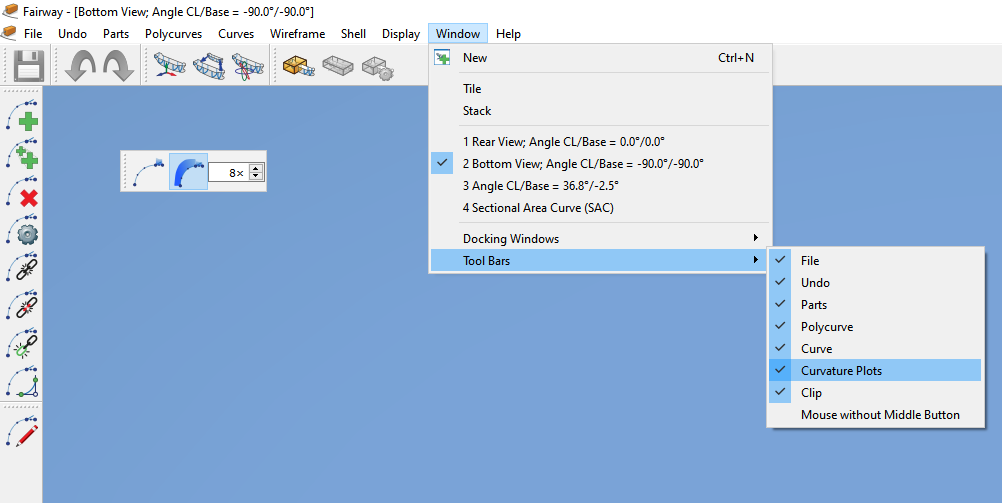Image resolution: width=1002 pixels, height=503 pixels.
Task: Open the Polycurves menu
Action: 173,34
